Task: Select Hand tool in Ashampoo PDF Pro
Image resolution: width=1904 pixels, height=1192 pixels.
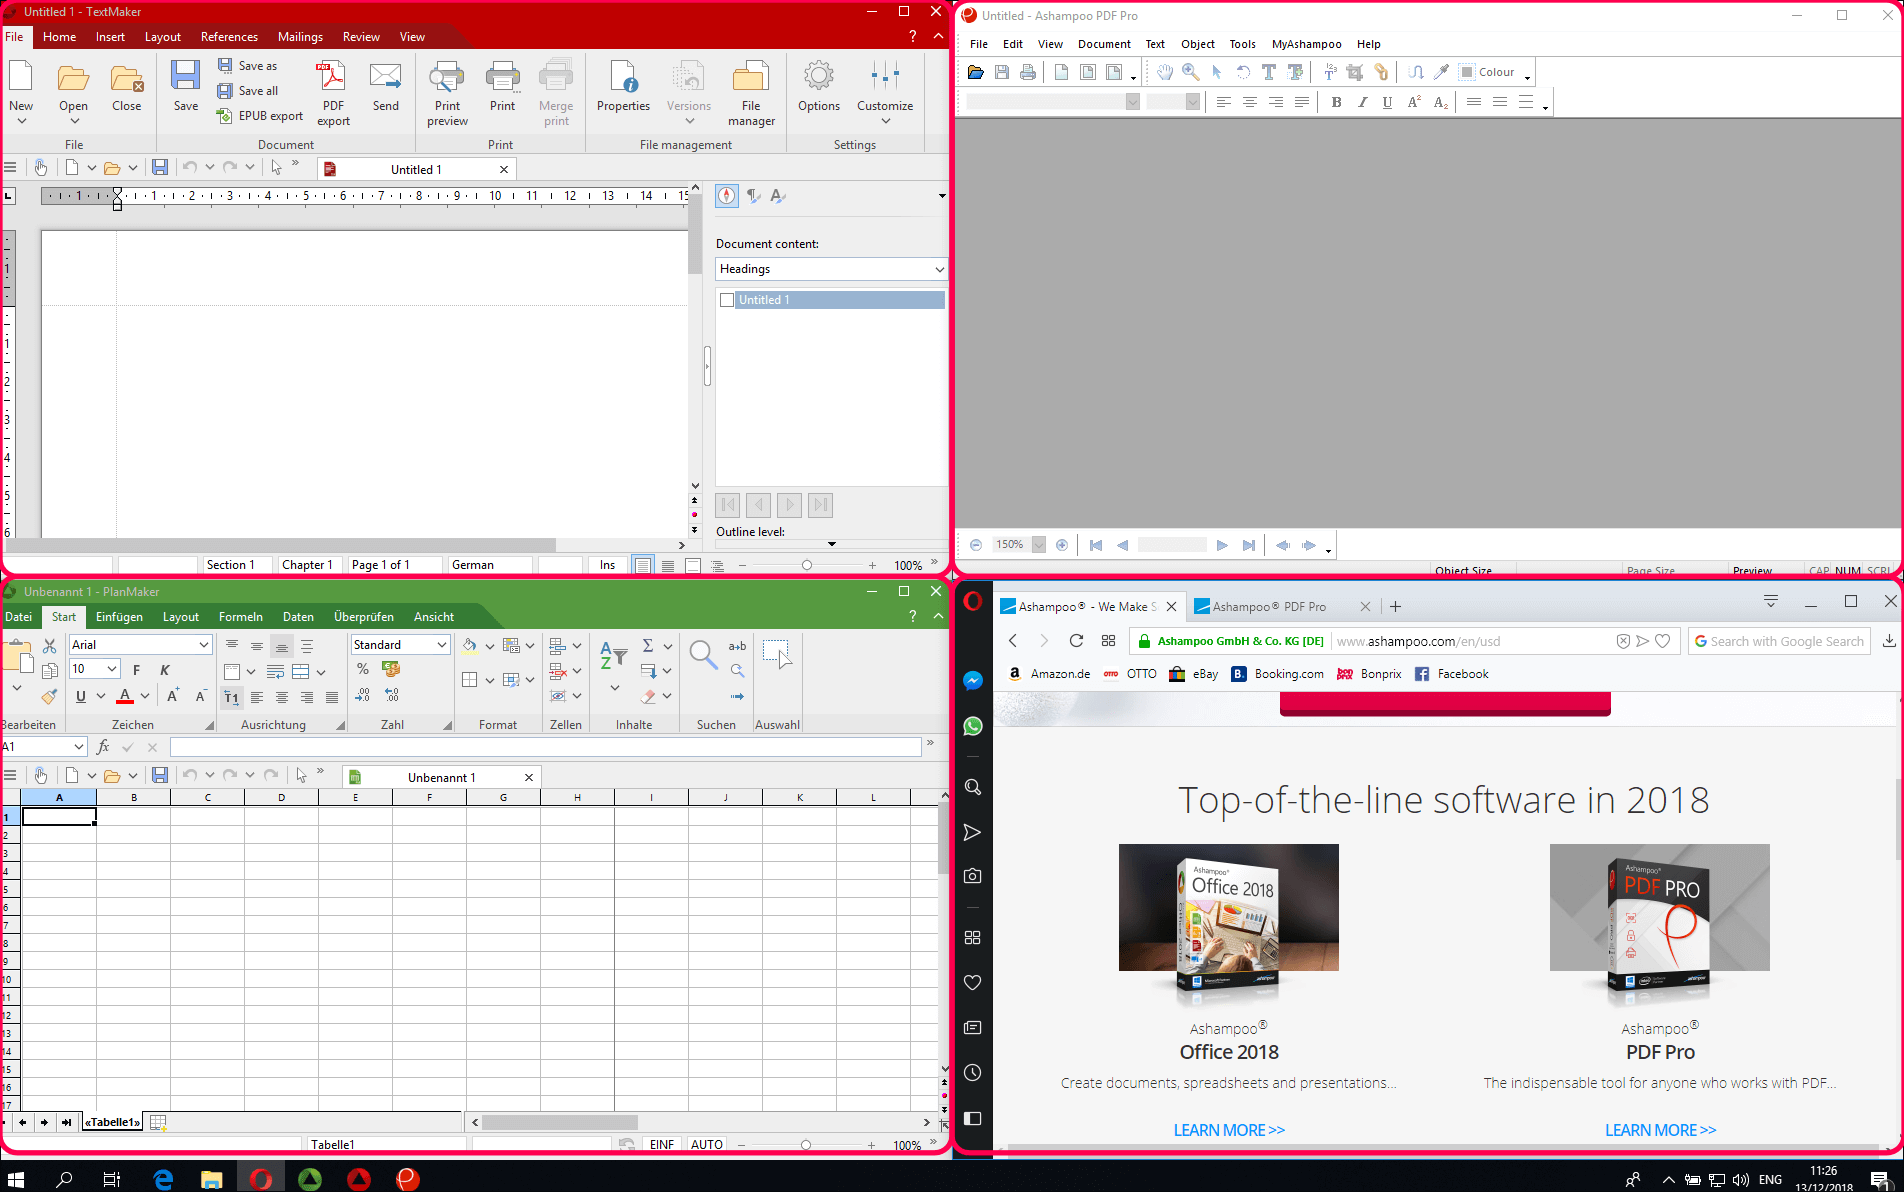Action: 1165,72
